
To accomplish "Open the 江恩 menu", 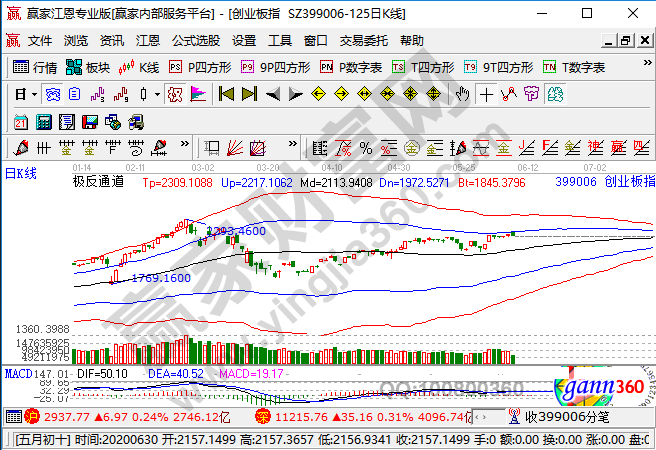I will click(x=148, y=41).
